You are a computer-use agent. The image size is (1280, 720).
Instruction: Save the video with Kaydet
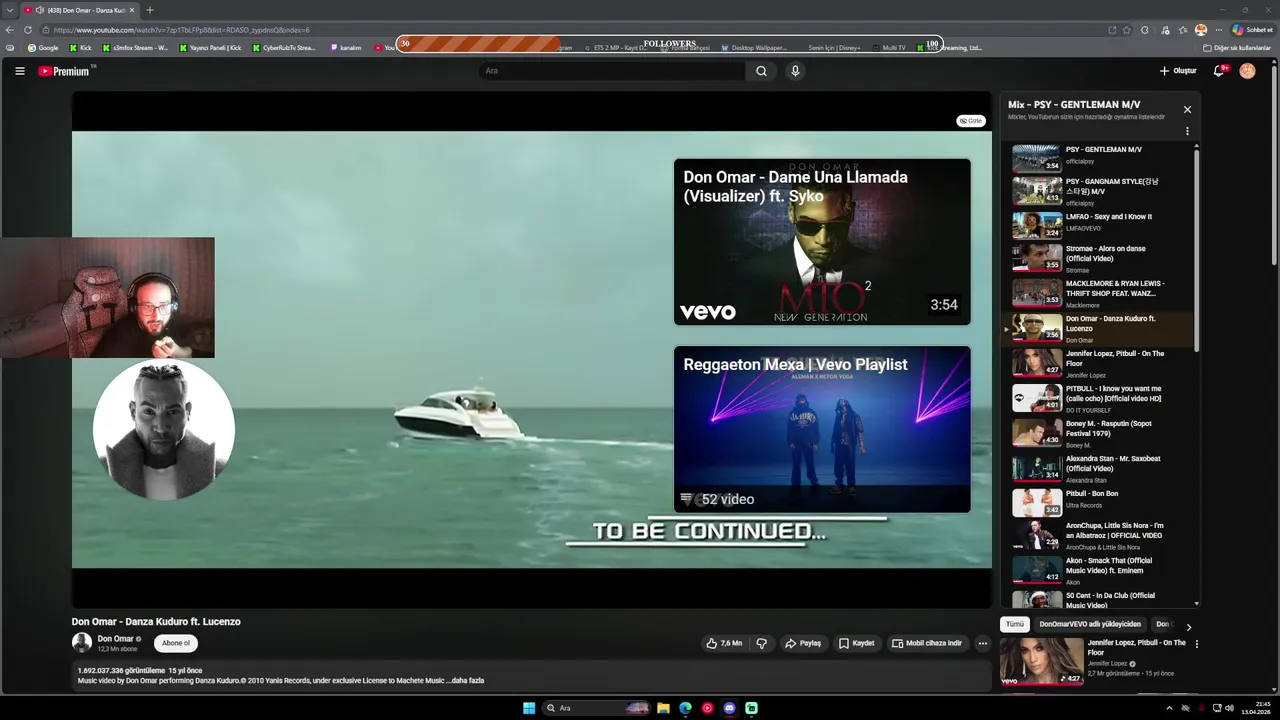pos(856,643)
